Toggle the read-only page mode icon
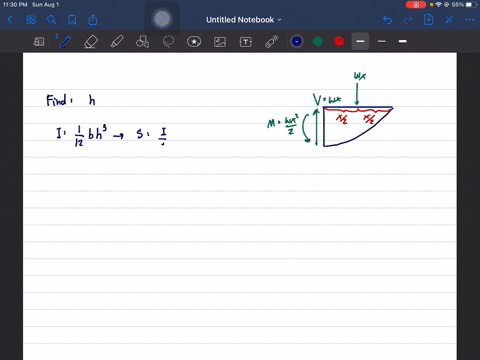 click(39, 42)
